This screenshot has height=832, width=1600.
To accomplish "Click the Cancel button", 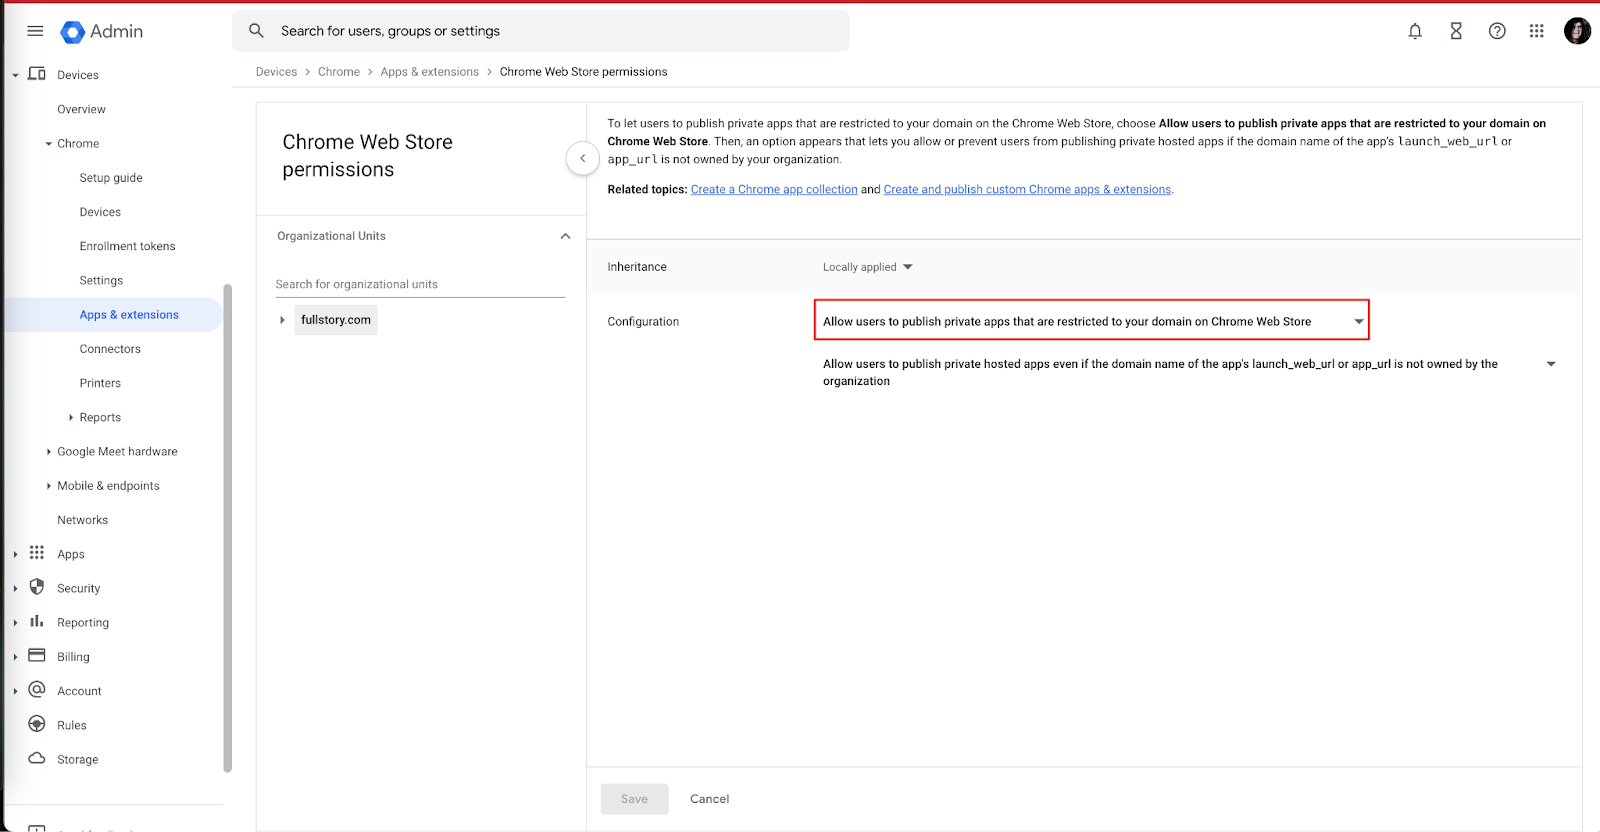I will click(709, 799).
